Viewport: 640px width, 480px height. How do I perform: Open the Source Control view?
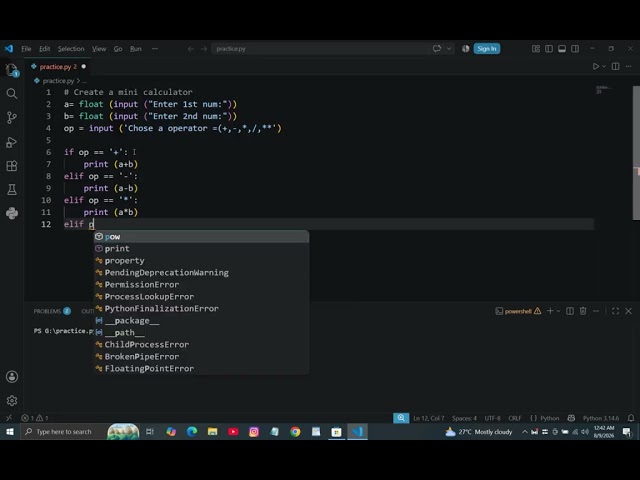[x=11, y=118]
